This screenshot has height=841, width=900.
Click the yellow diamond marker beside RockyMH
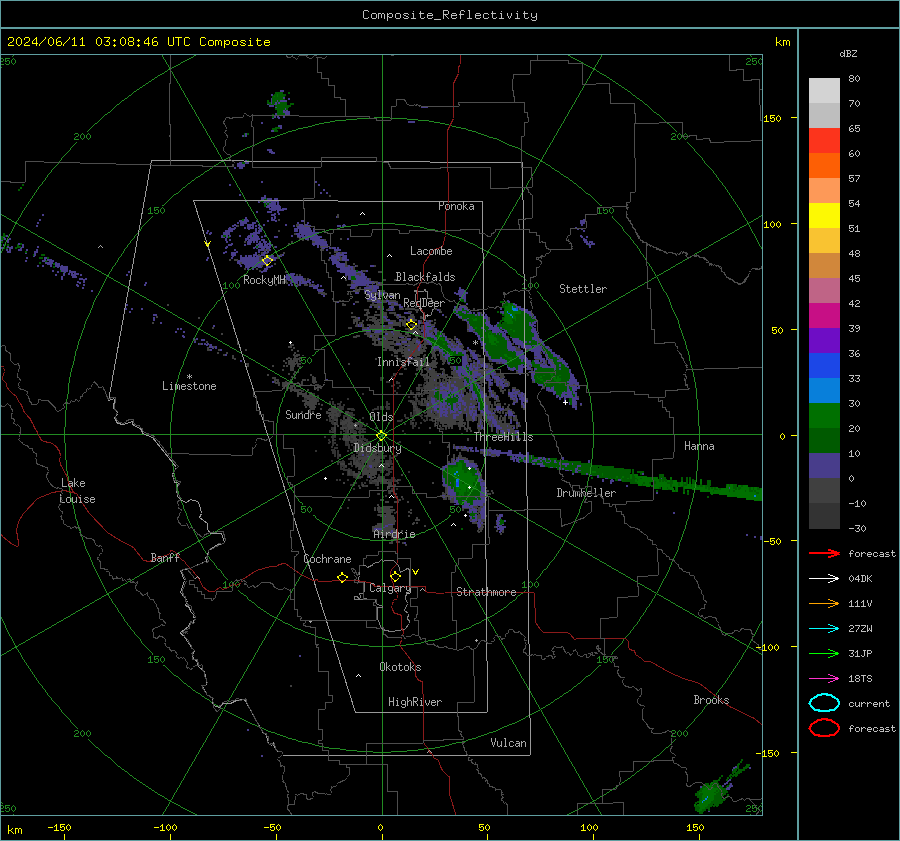pyautogui.click(x=267, y=260)
